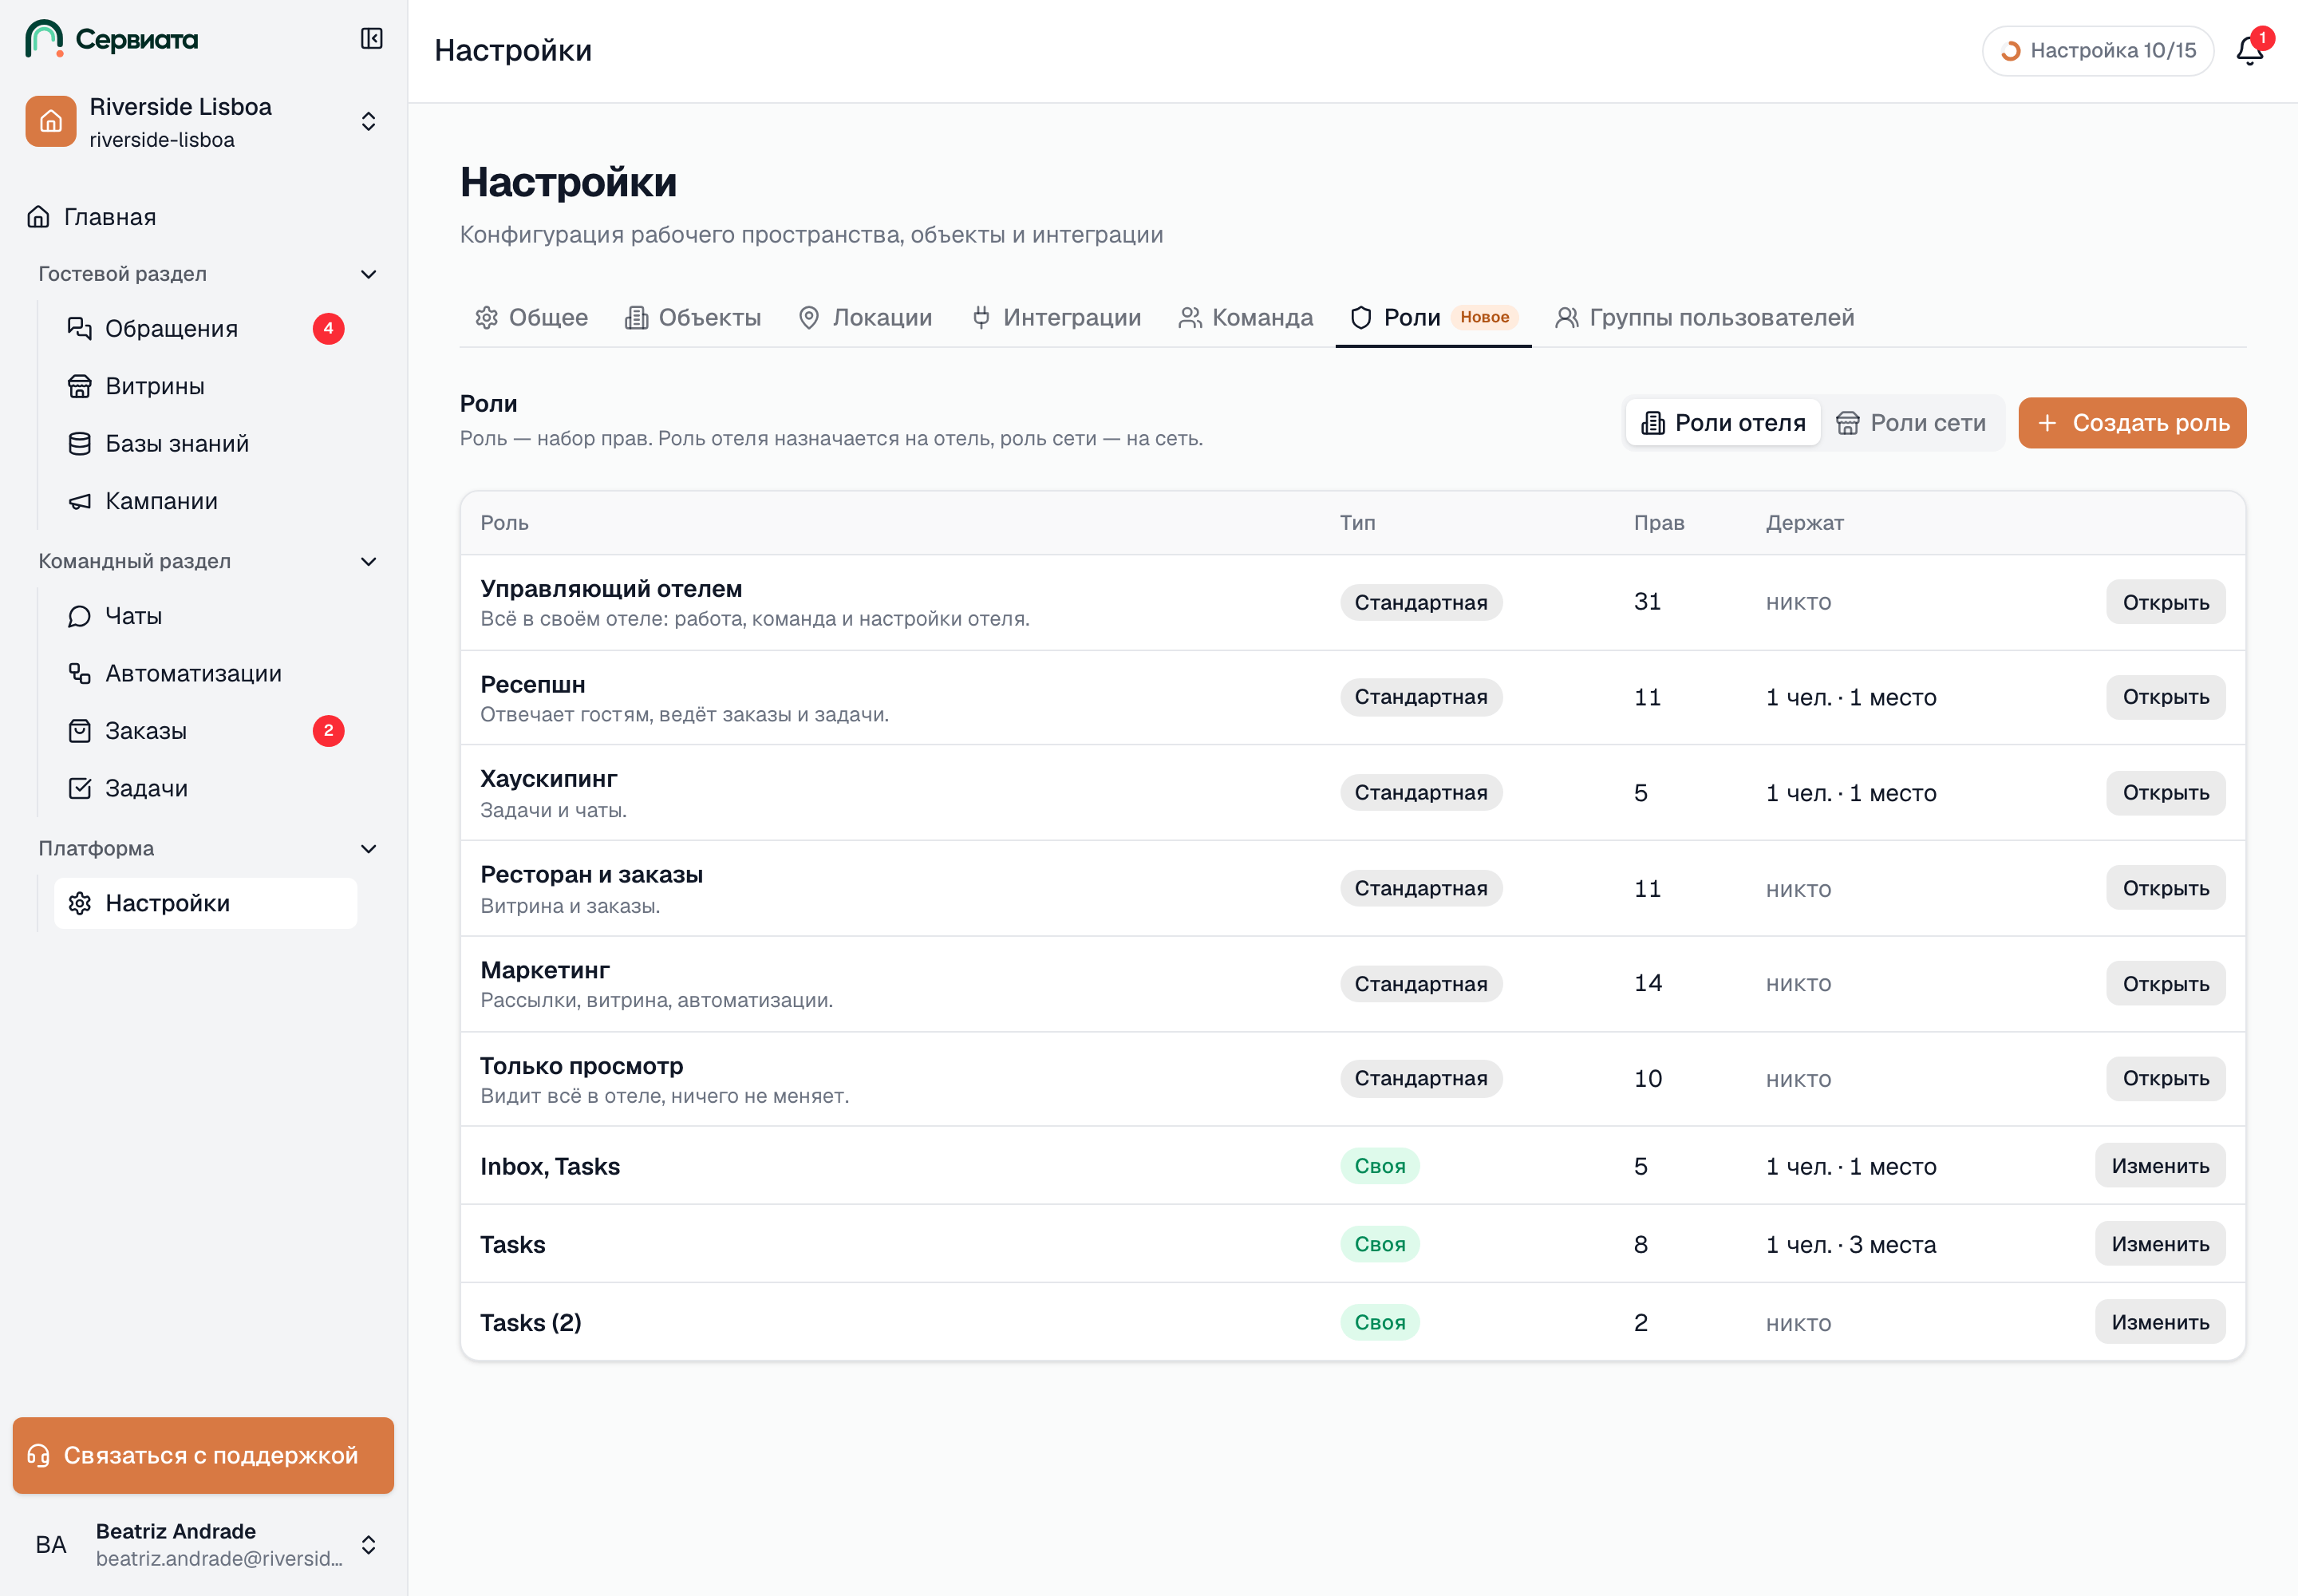Click the Riverside Lisboa hotel avatar icon
The image size is (2298, 1596).
[51, 121]
